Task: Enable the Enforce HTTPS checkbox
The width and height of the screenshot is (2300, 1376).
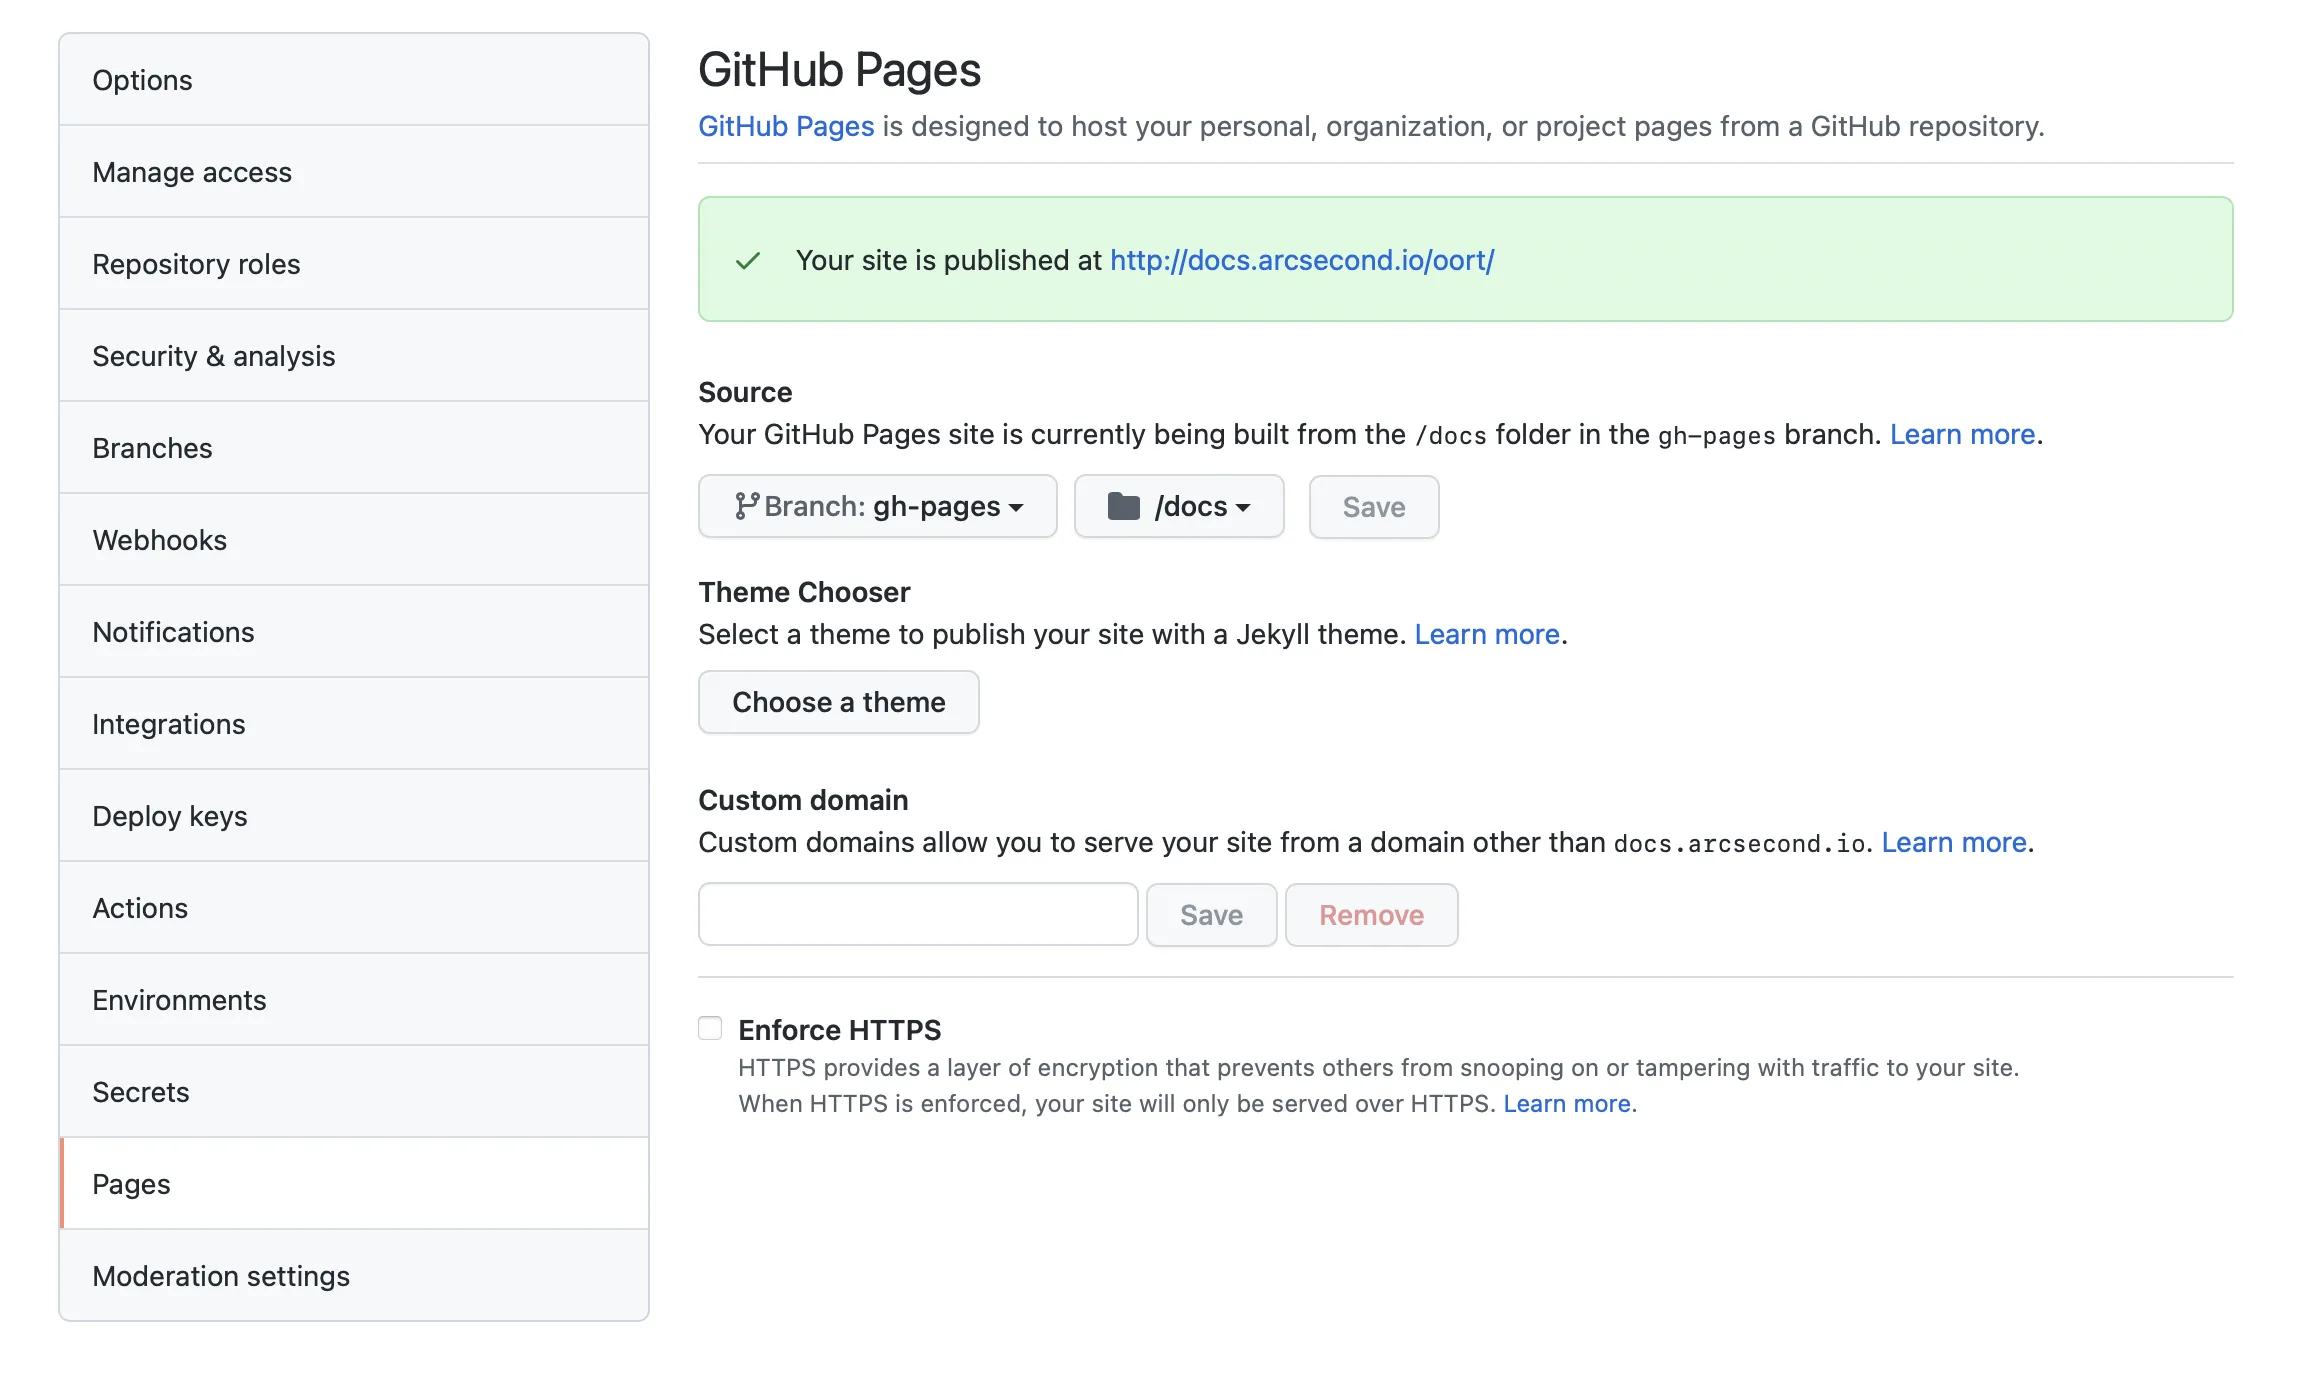Action: (710, 1028)
